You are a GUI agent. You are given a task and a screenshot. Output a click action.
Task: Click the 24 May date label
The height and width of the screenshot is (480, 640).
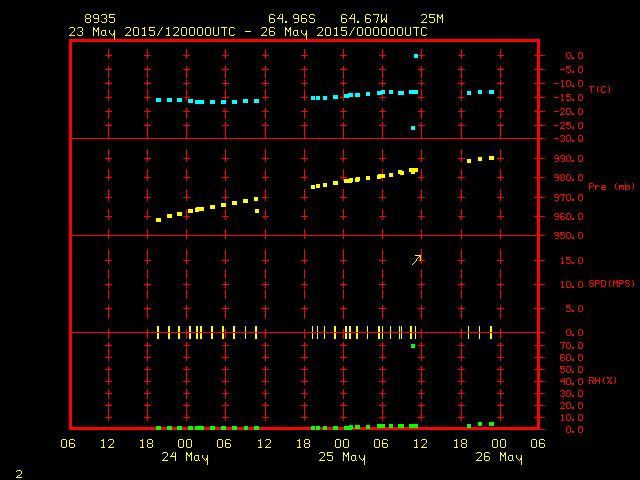(x=185, y=457)
